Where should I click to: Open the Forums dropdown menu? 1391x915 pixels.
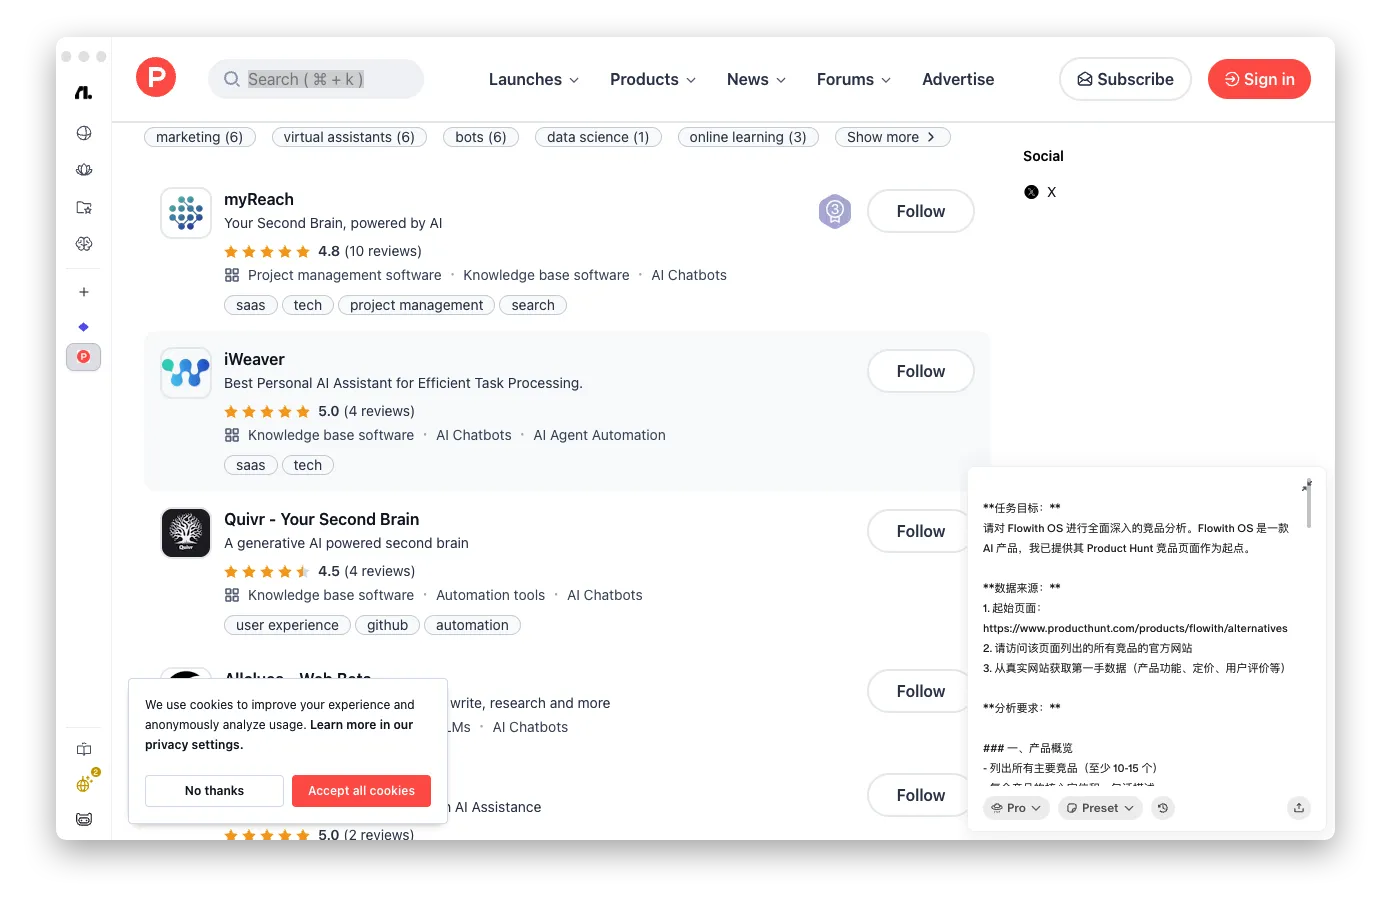pos(854,79)
